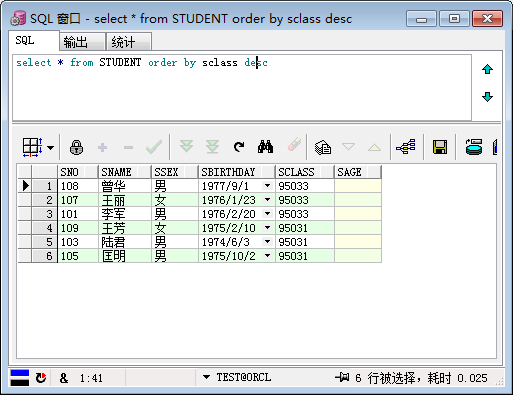Click the name cell 王丽
This screenshot has width=513, height=395.
click(x=125, y=200)
